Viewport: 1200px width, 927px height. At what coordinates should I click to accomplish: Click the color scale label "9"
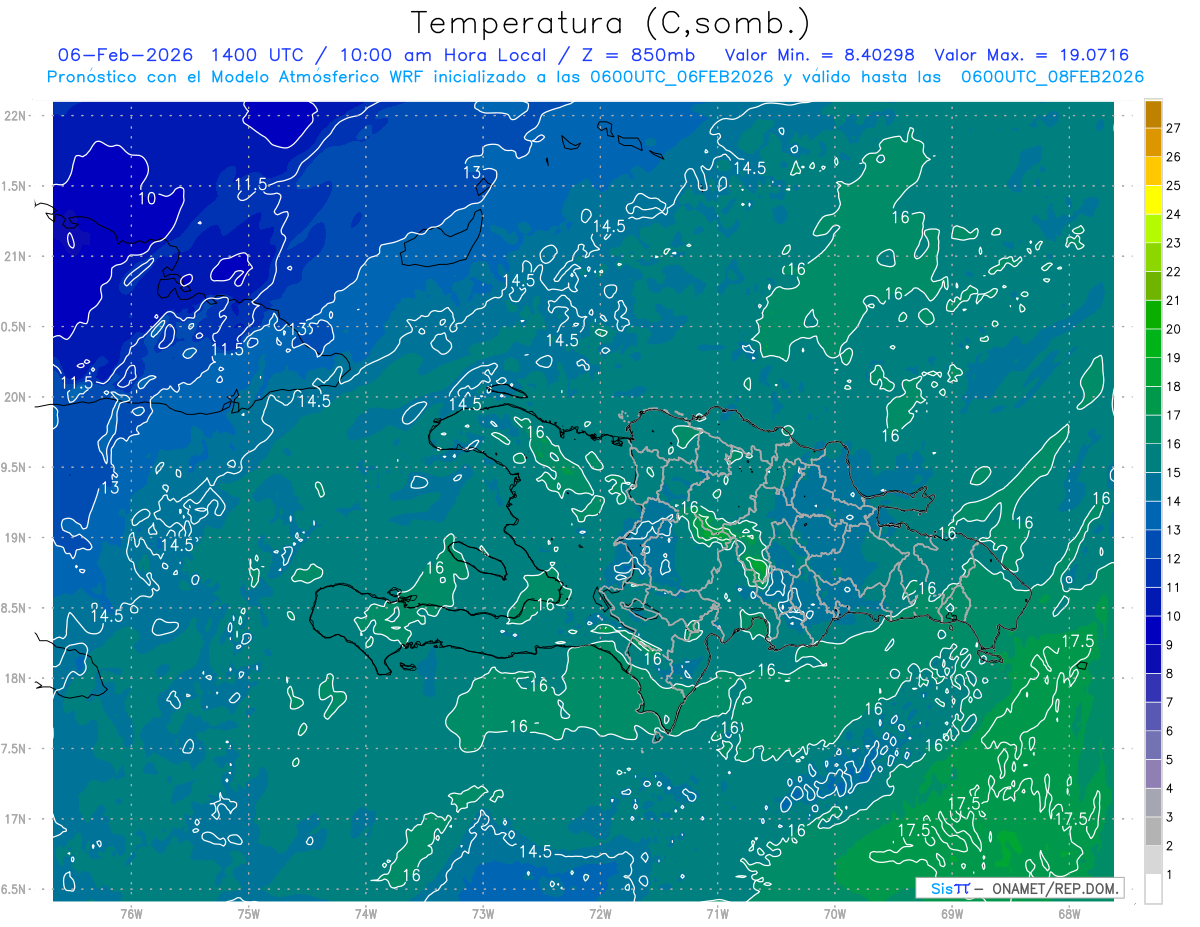(1170, 645)
